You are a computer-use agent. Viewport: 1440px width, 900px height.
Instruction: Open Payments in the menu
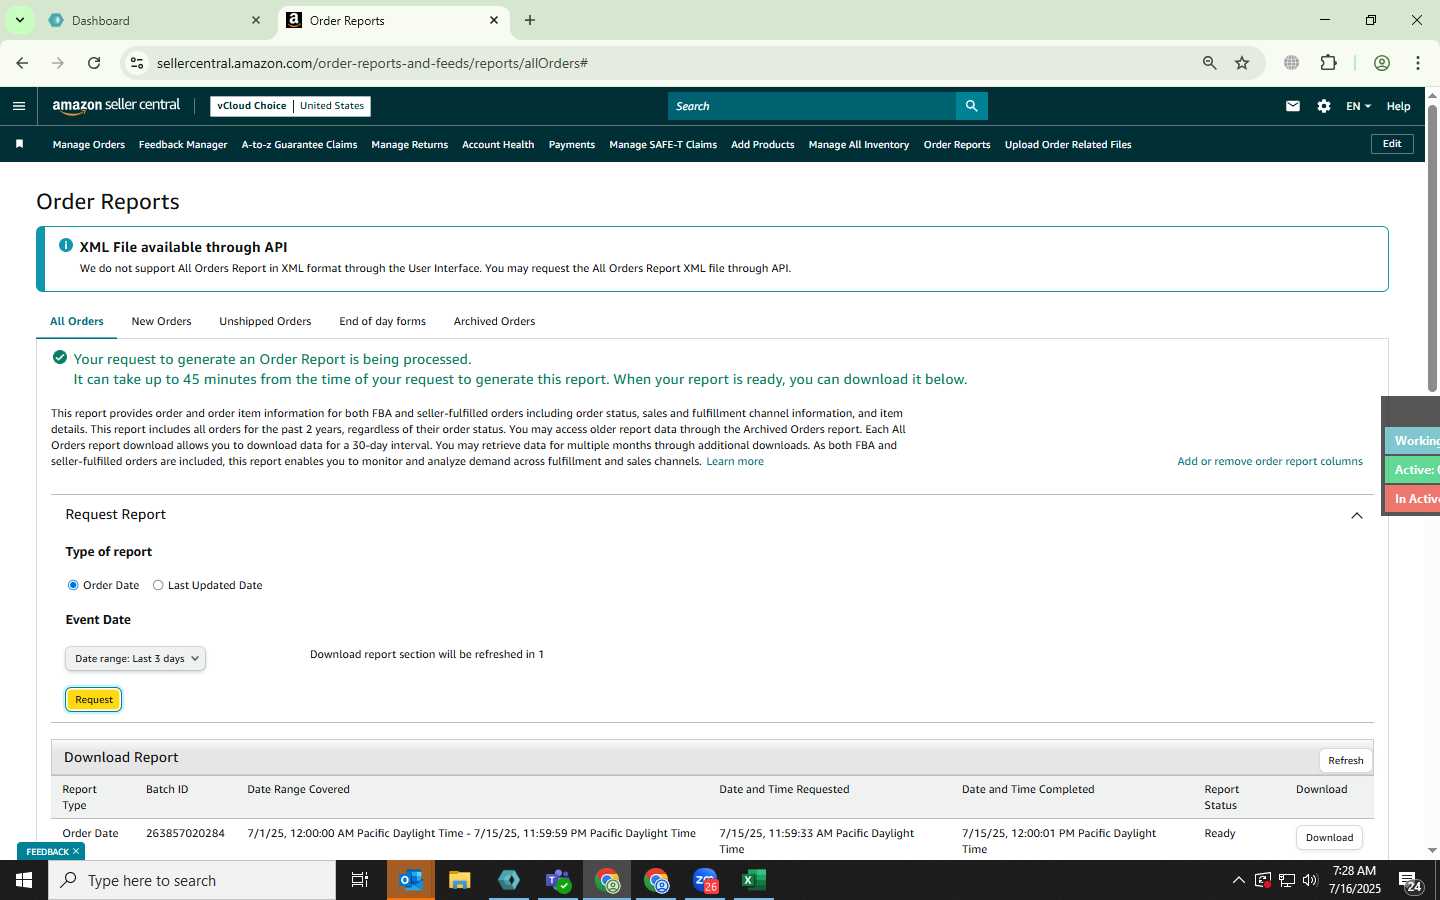[x=572, y=144]
